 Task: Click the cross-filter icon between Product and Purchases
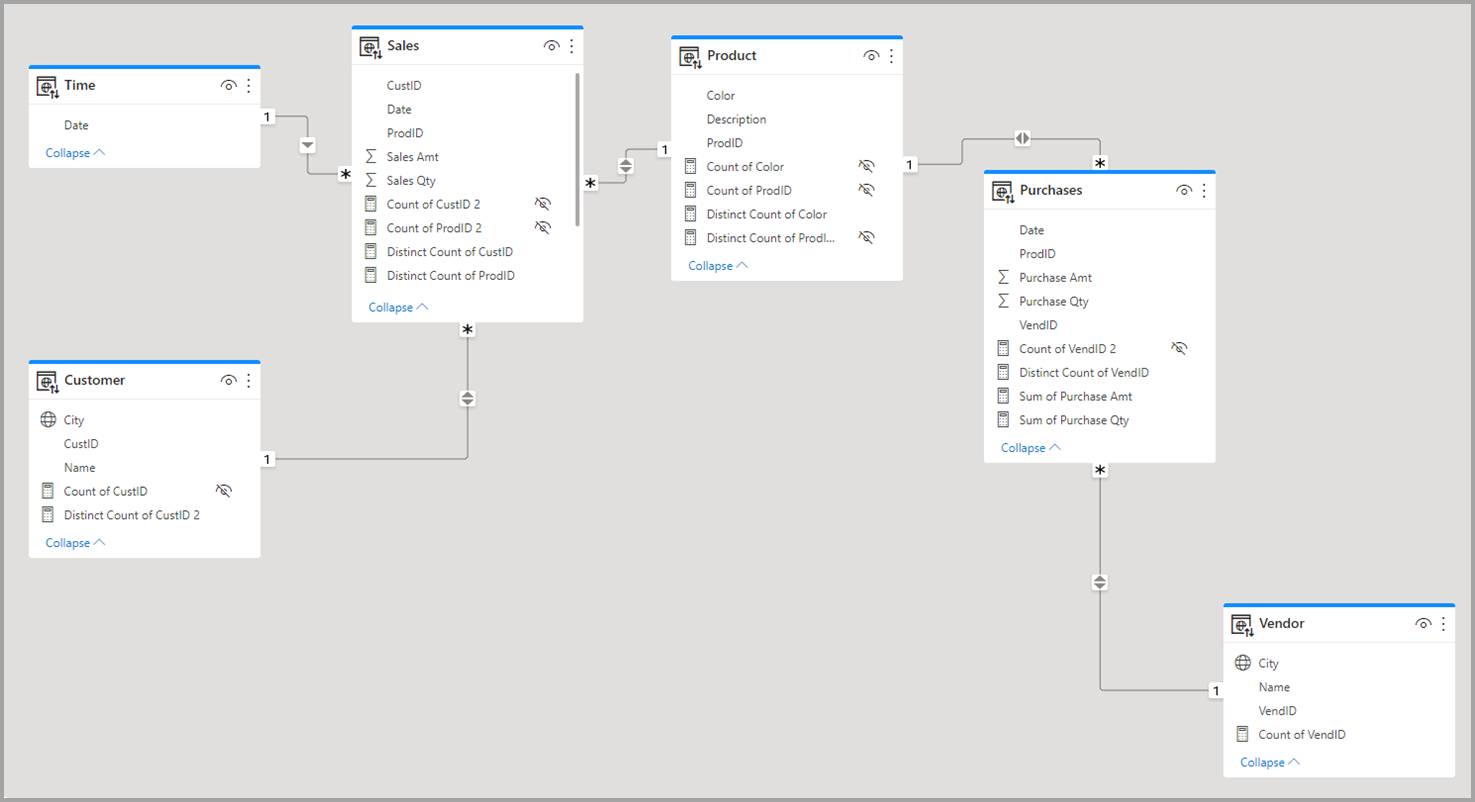pyautogui.click(x=1022, y=139)
